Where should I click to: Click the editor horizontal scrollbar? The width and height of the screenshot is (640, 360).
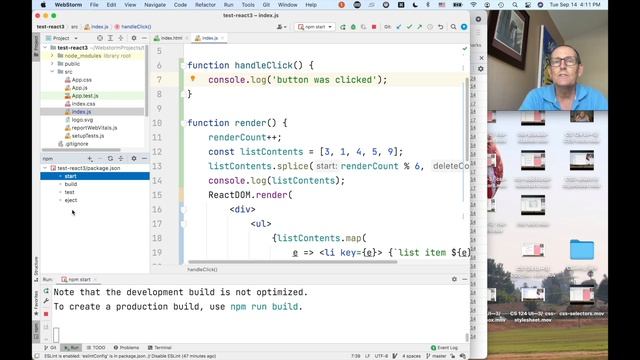pyautogui.click(x=293, y=262)
